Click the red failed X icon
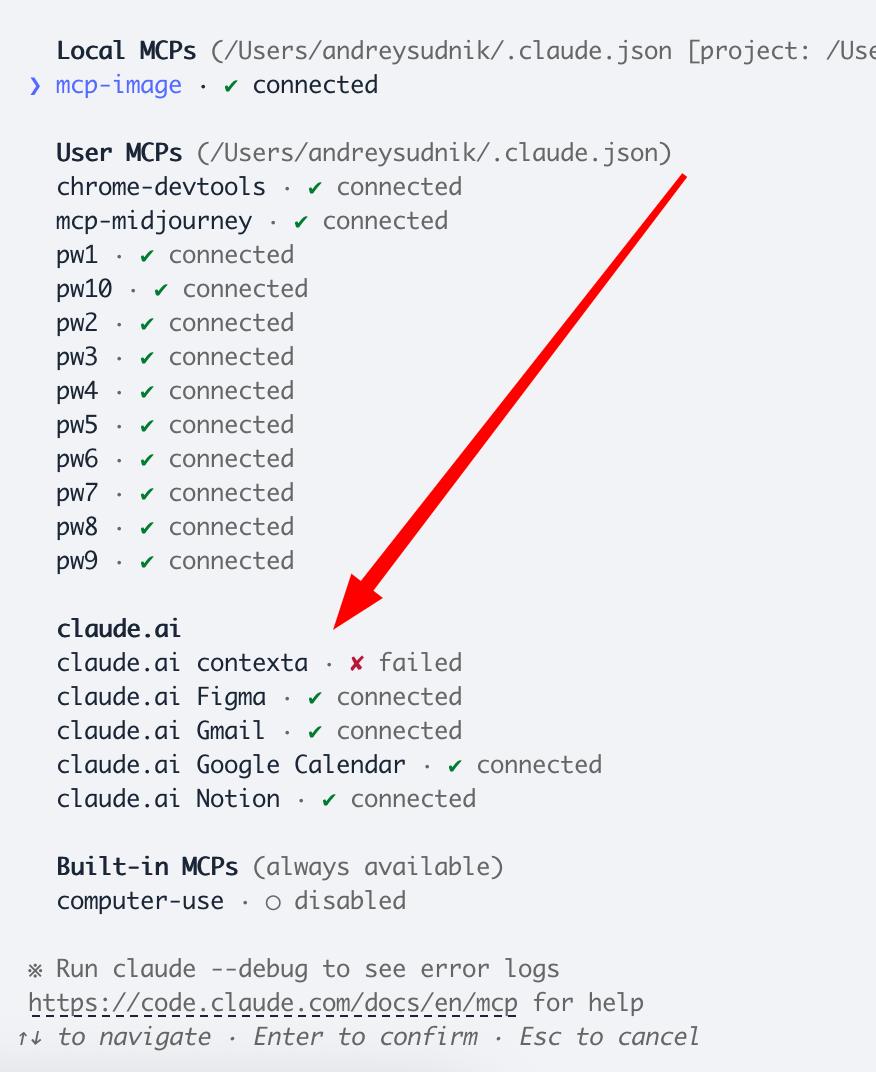The width and height of the screenshot is (876, 1072). [356, 663]
